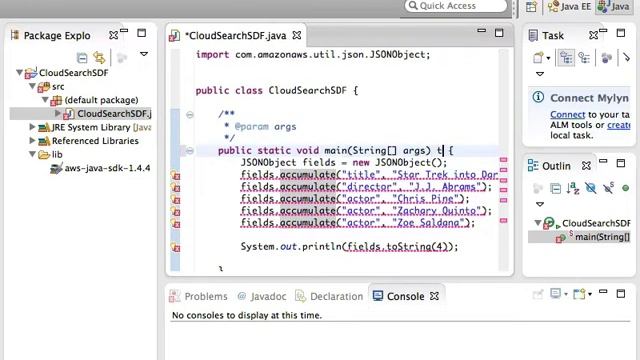Select aws-java-sdk-1.4.4 jar file

click(100, 168)
